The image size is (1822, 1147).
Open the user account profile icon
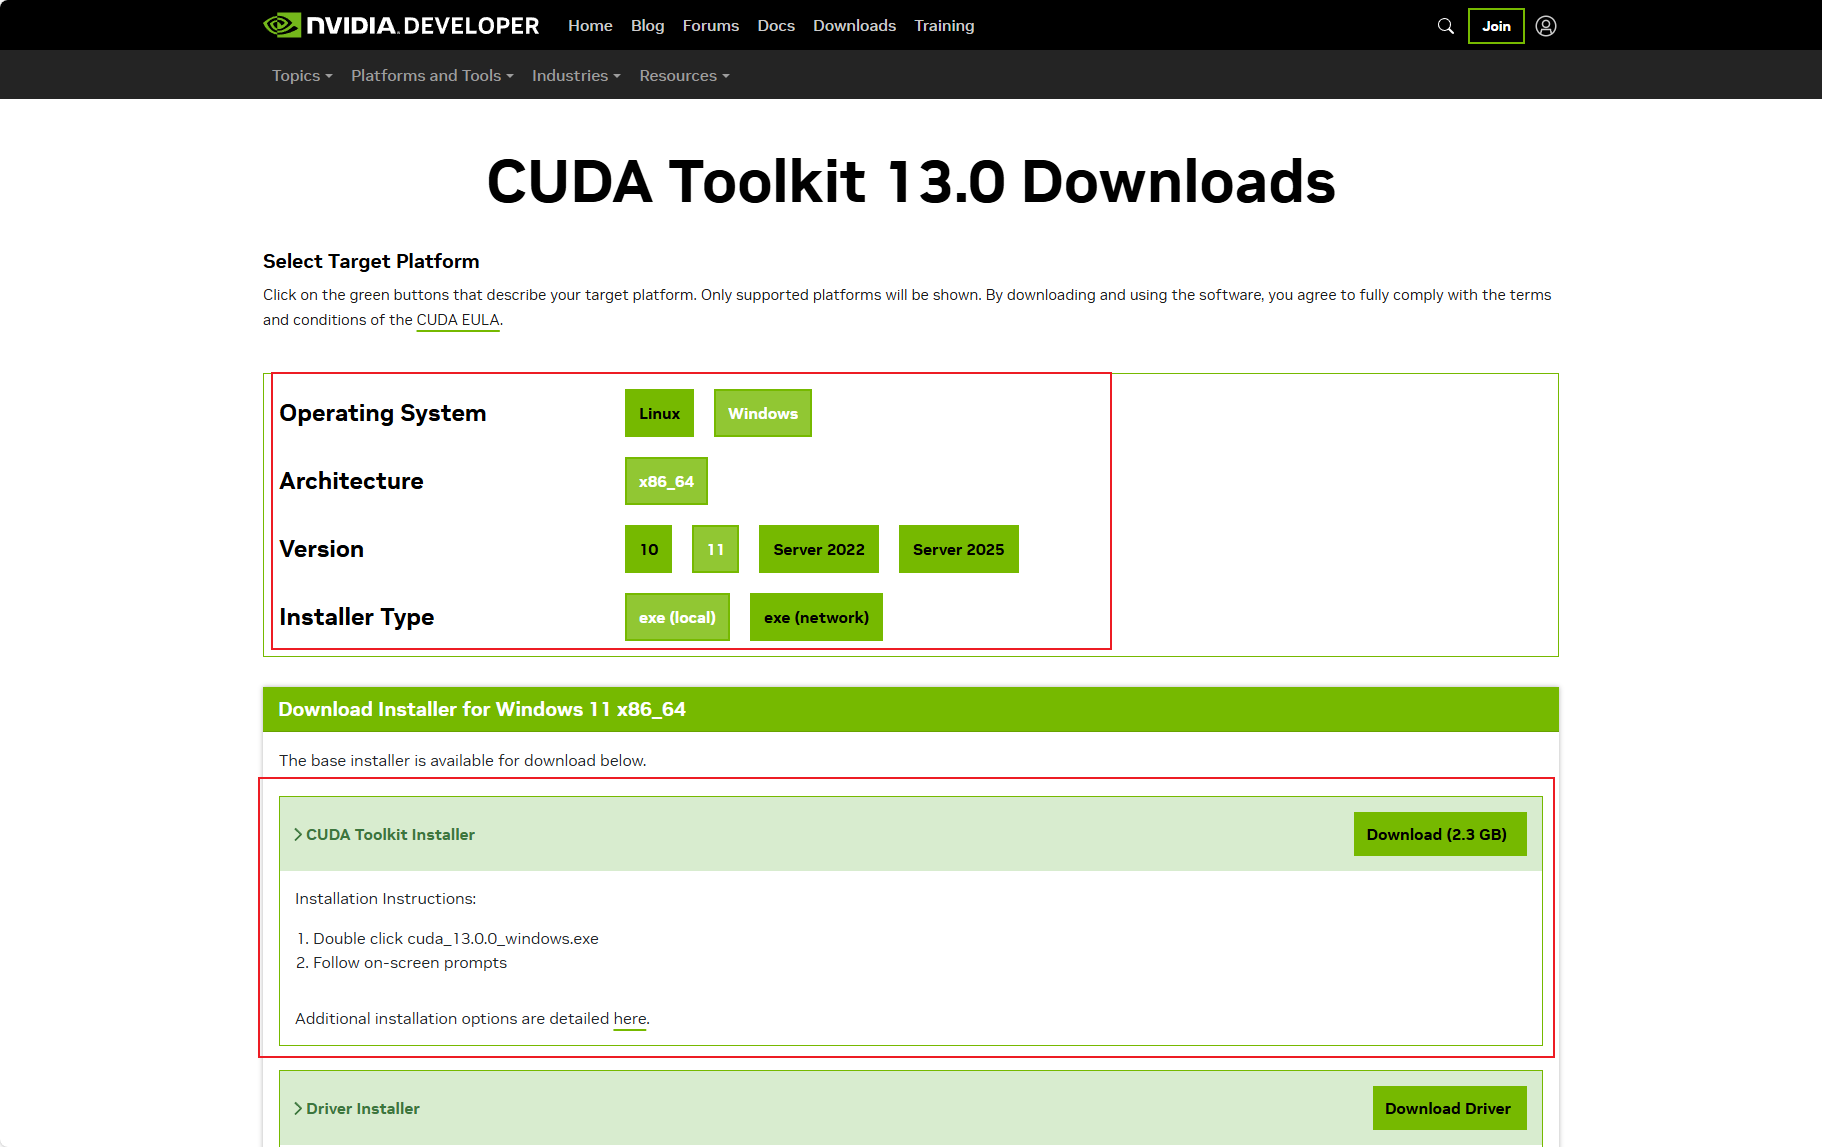click(x=1546, y=26)
